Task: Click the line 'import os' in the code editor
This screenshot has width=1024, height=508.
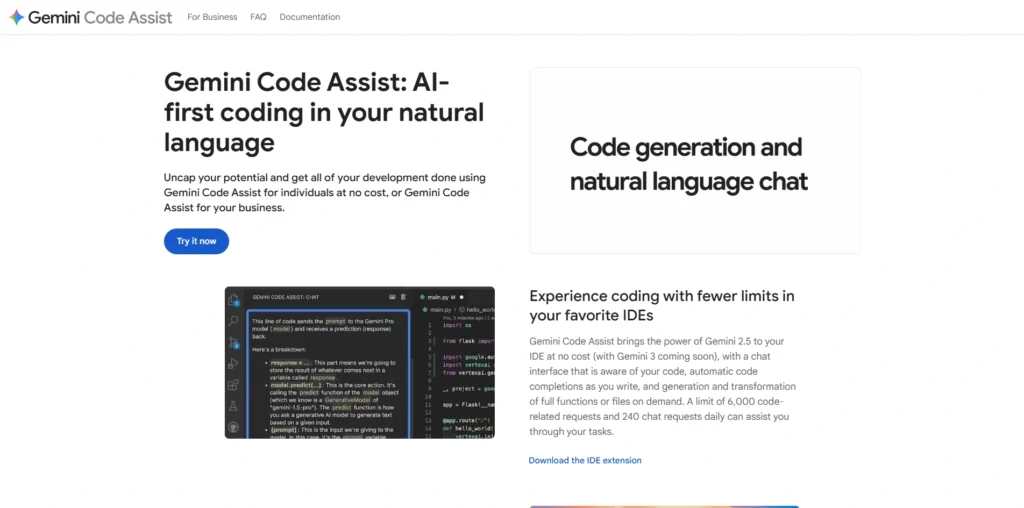Action: pos(456,325)
